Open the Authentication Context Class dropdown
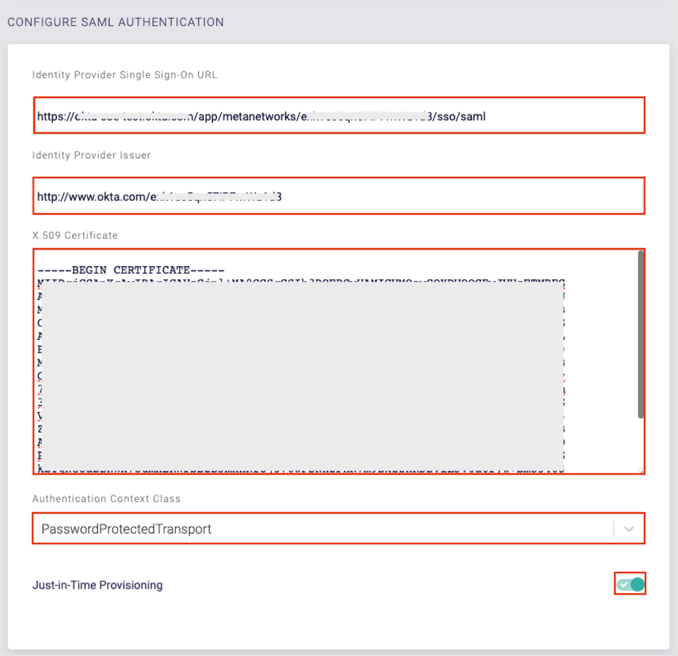 click(x=325, y=528)
